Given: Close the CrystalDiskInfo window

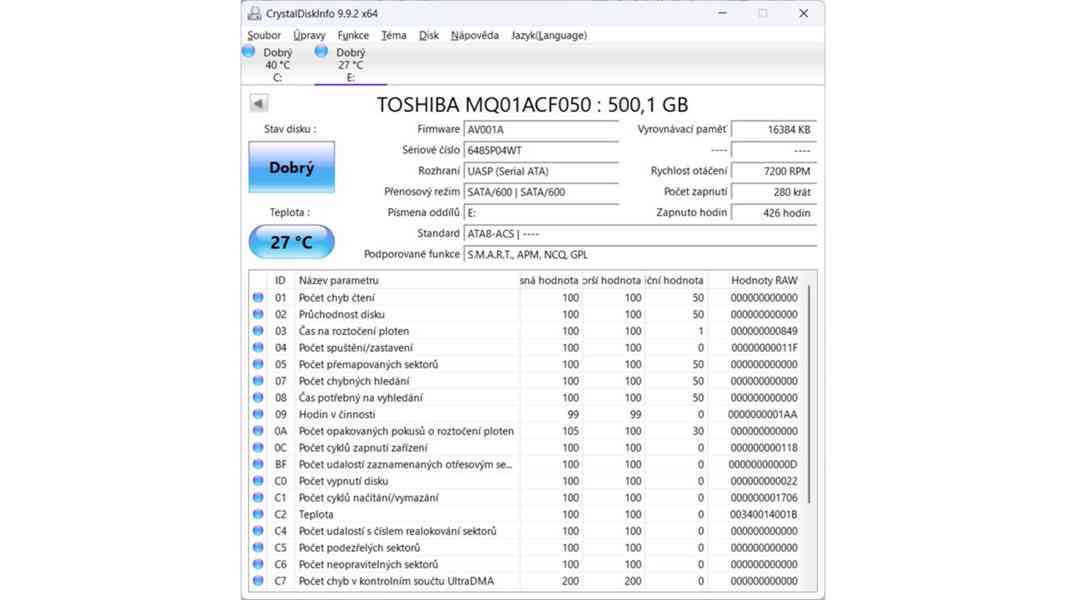Looking at the screenshot, I should [804, 13].
